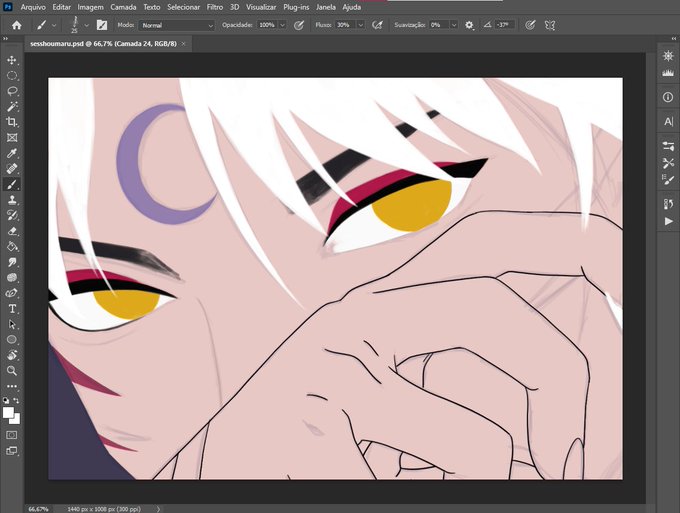Select the Pen tool
This screenshot has height=513, width=680.
(x=12, y=293)
